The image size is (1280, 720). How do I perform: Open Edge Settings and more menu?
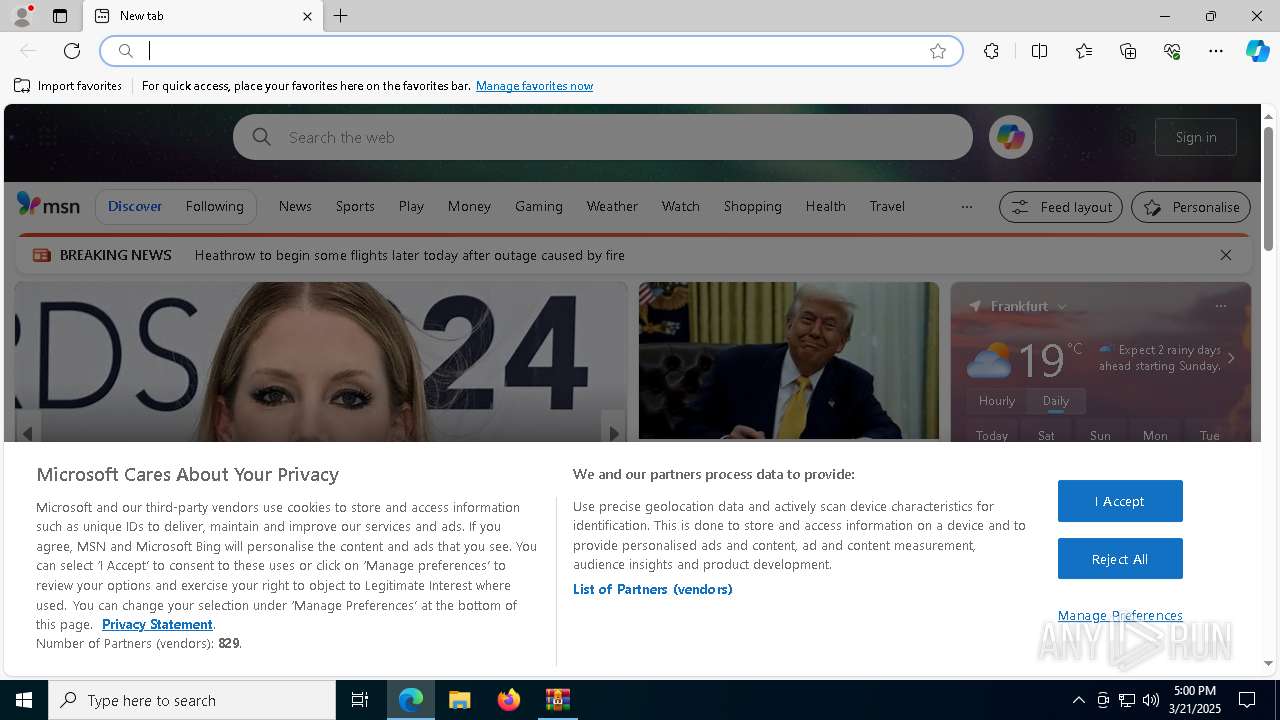click(1216, 51)
